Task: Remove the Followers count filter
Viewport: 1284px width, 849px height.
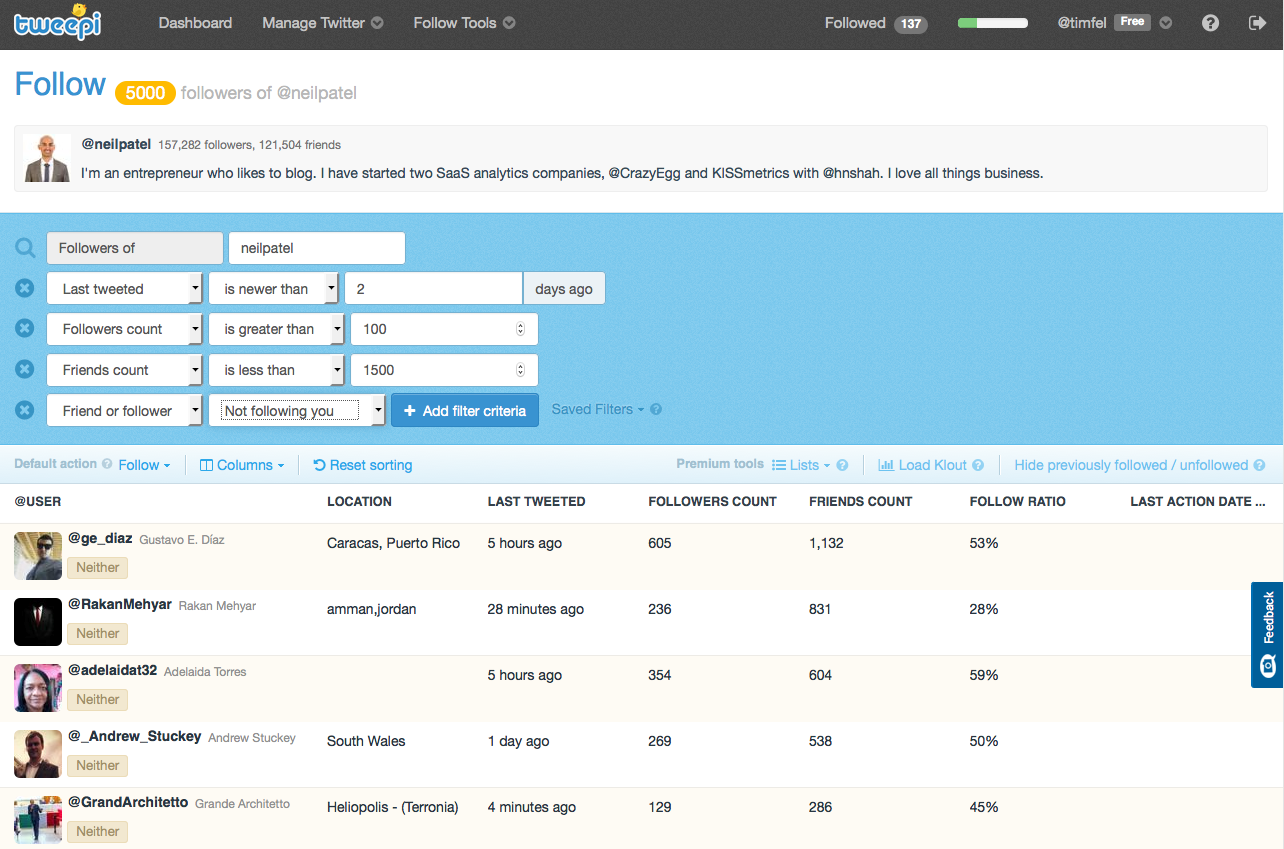Action: 25,328
